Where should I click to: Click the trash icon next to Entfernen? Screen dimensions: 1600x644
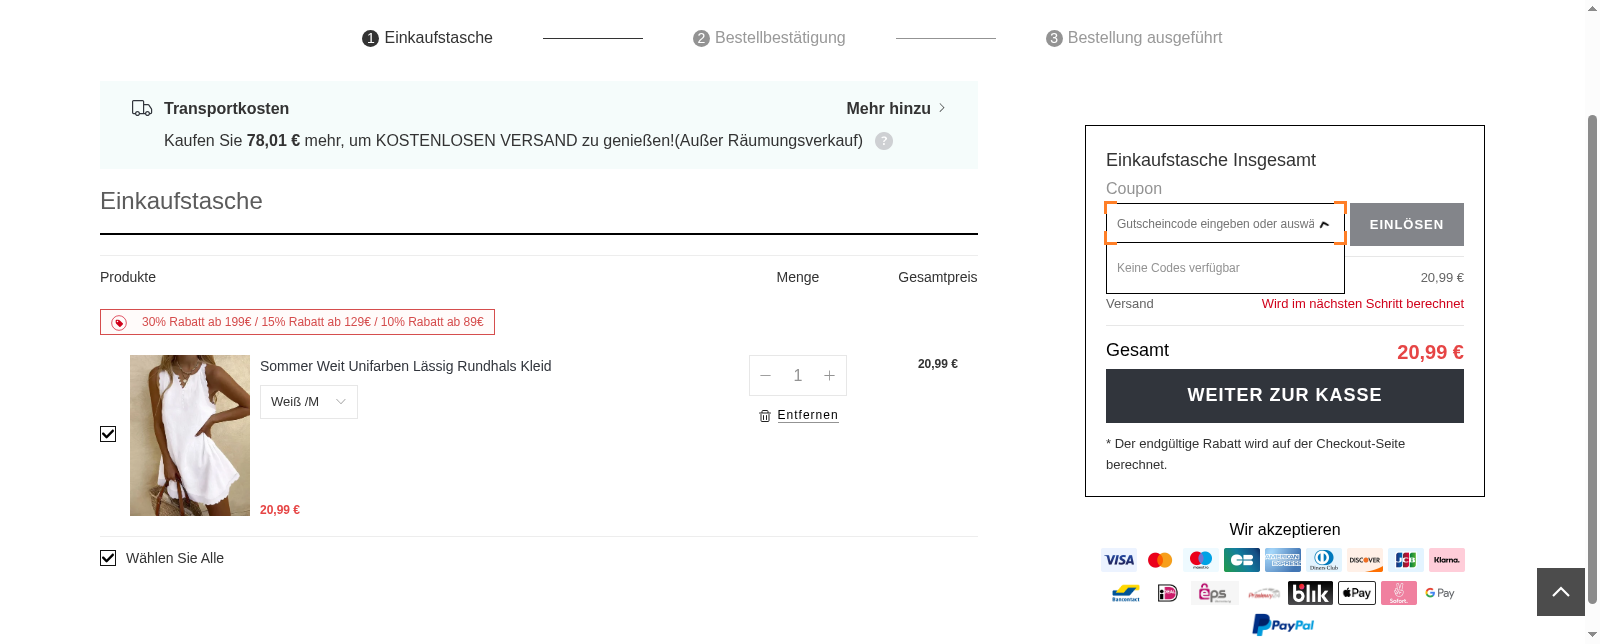[763, 415]
